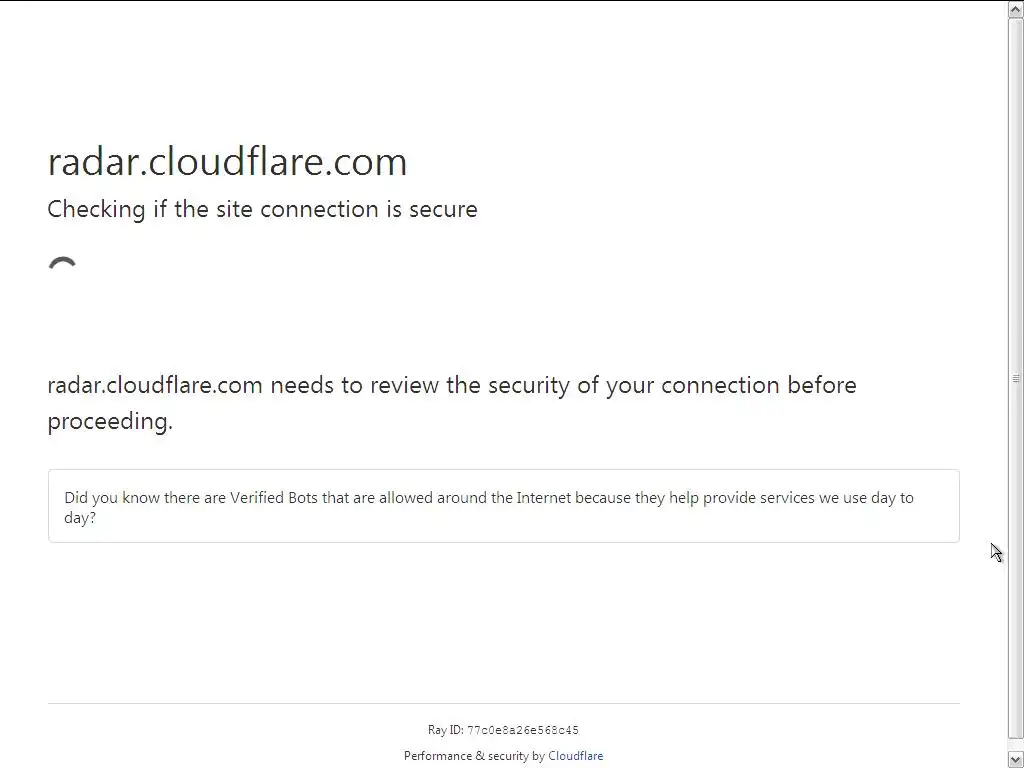Click 'Checking if the site connection is secure'
The width and height of the screenshot is (1024, 768).
click(x=262, y=209)
